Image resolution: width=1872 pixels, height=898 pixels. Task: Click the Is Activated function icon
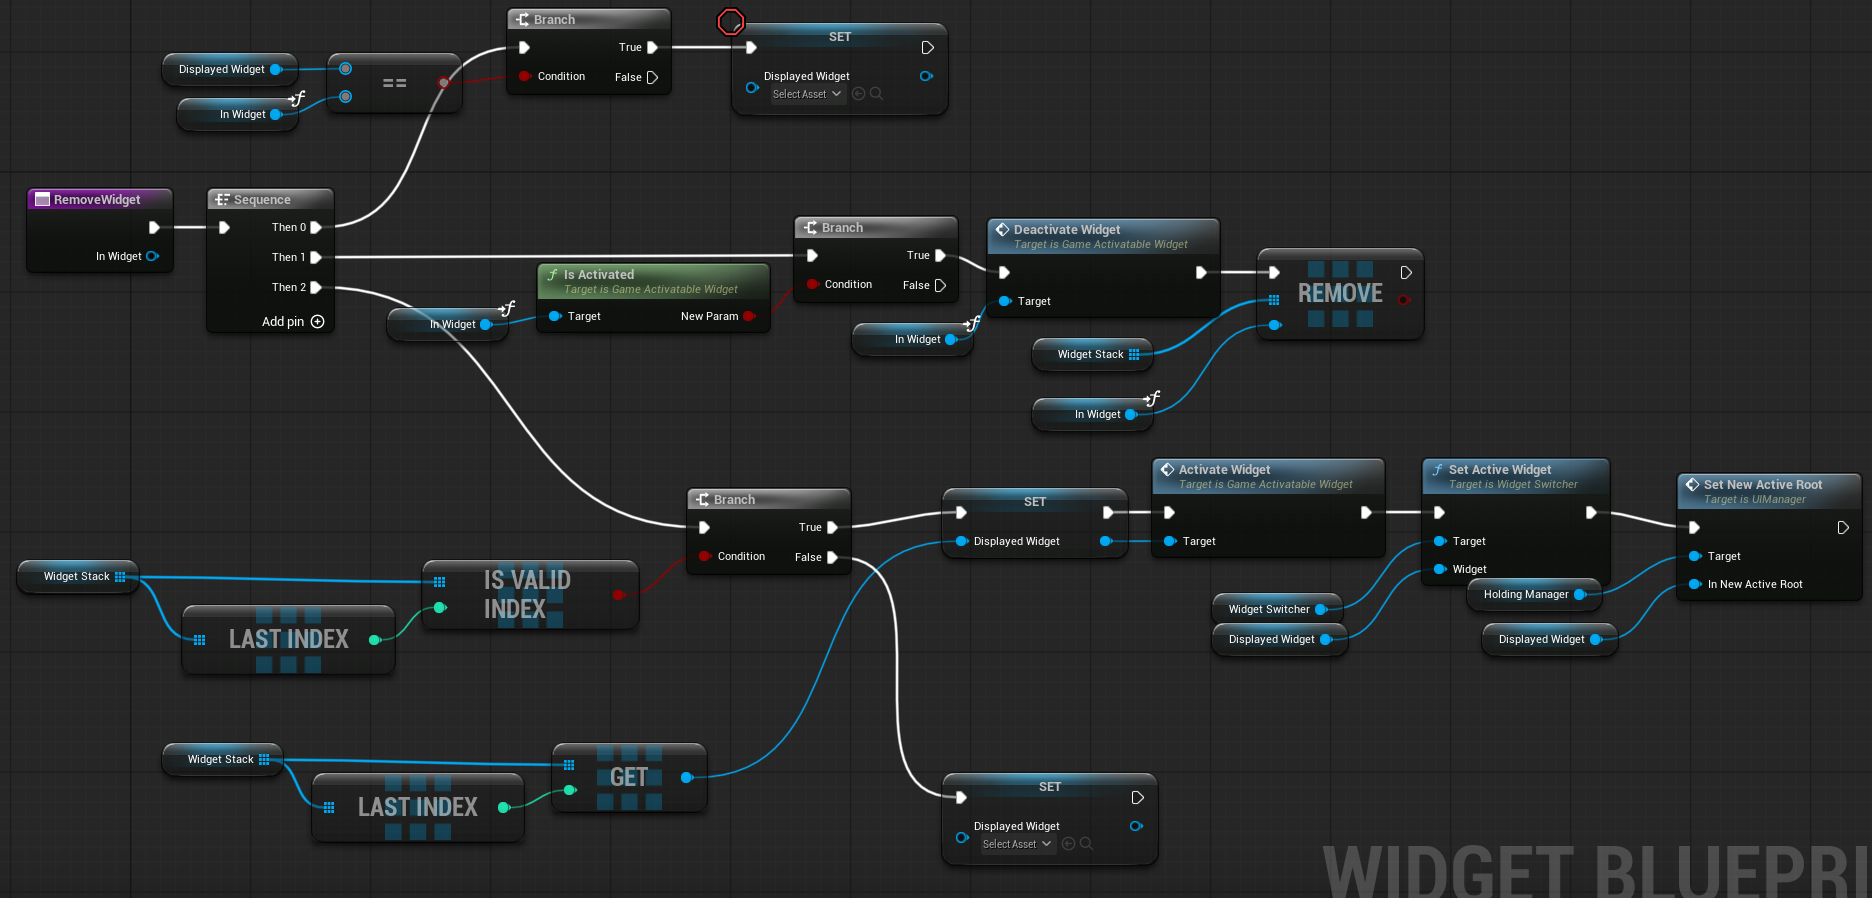point(552,275)
